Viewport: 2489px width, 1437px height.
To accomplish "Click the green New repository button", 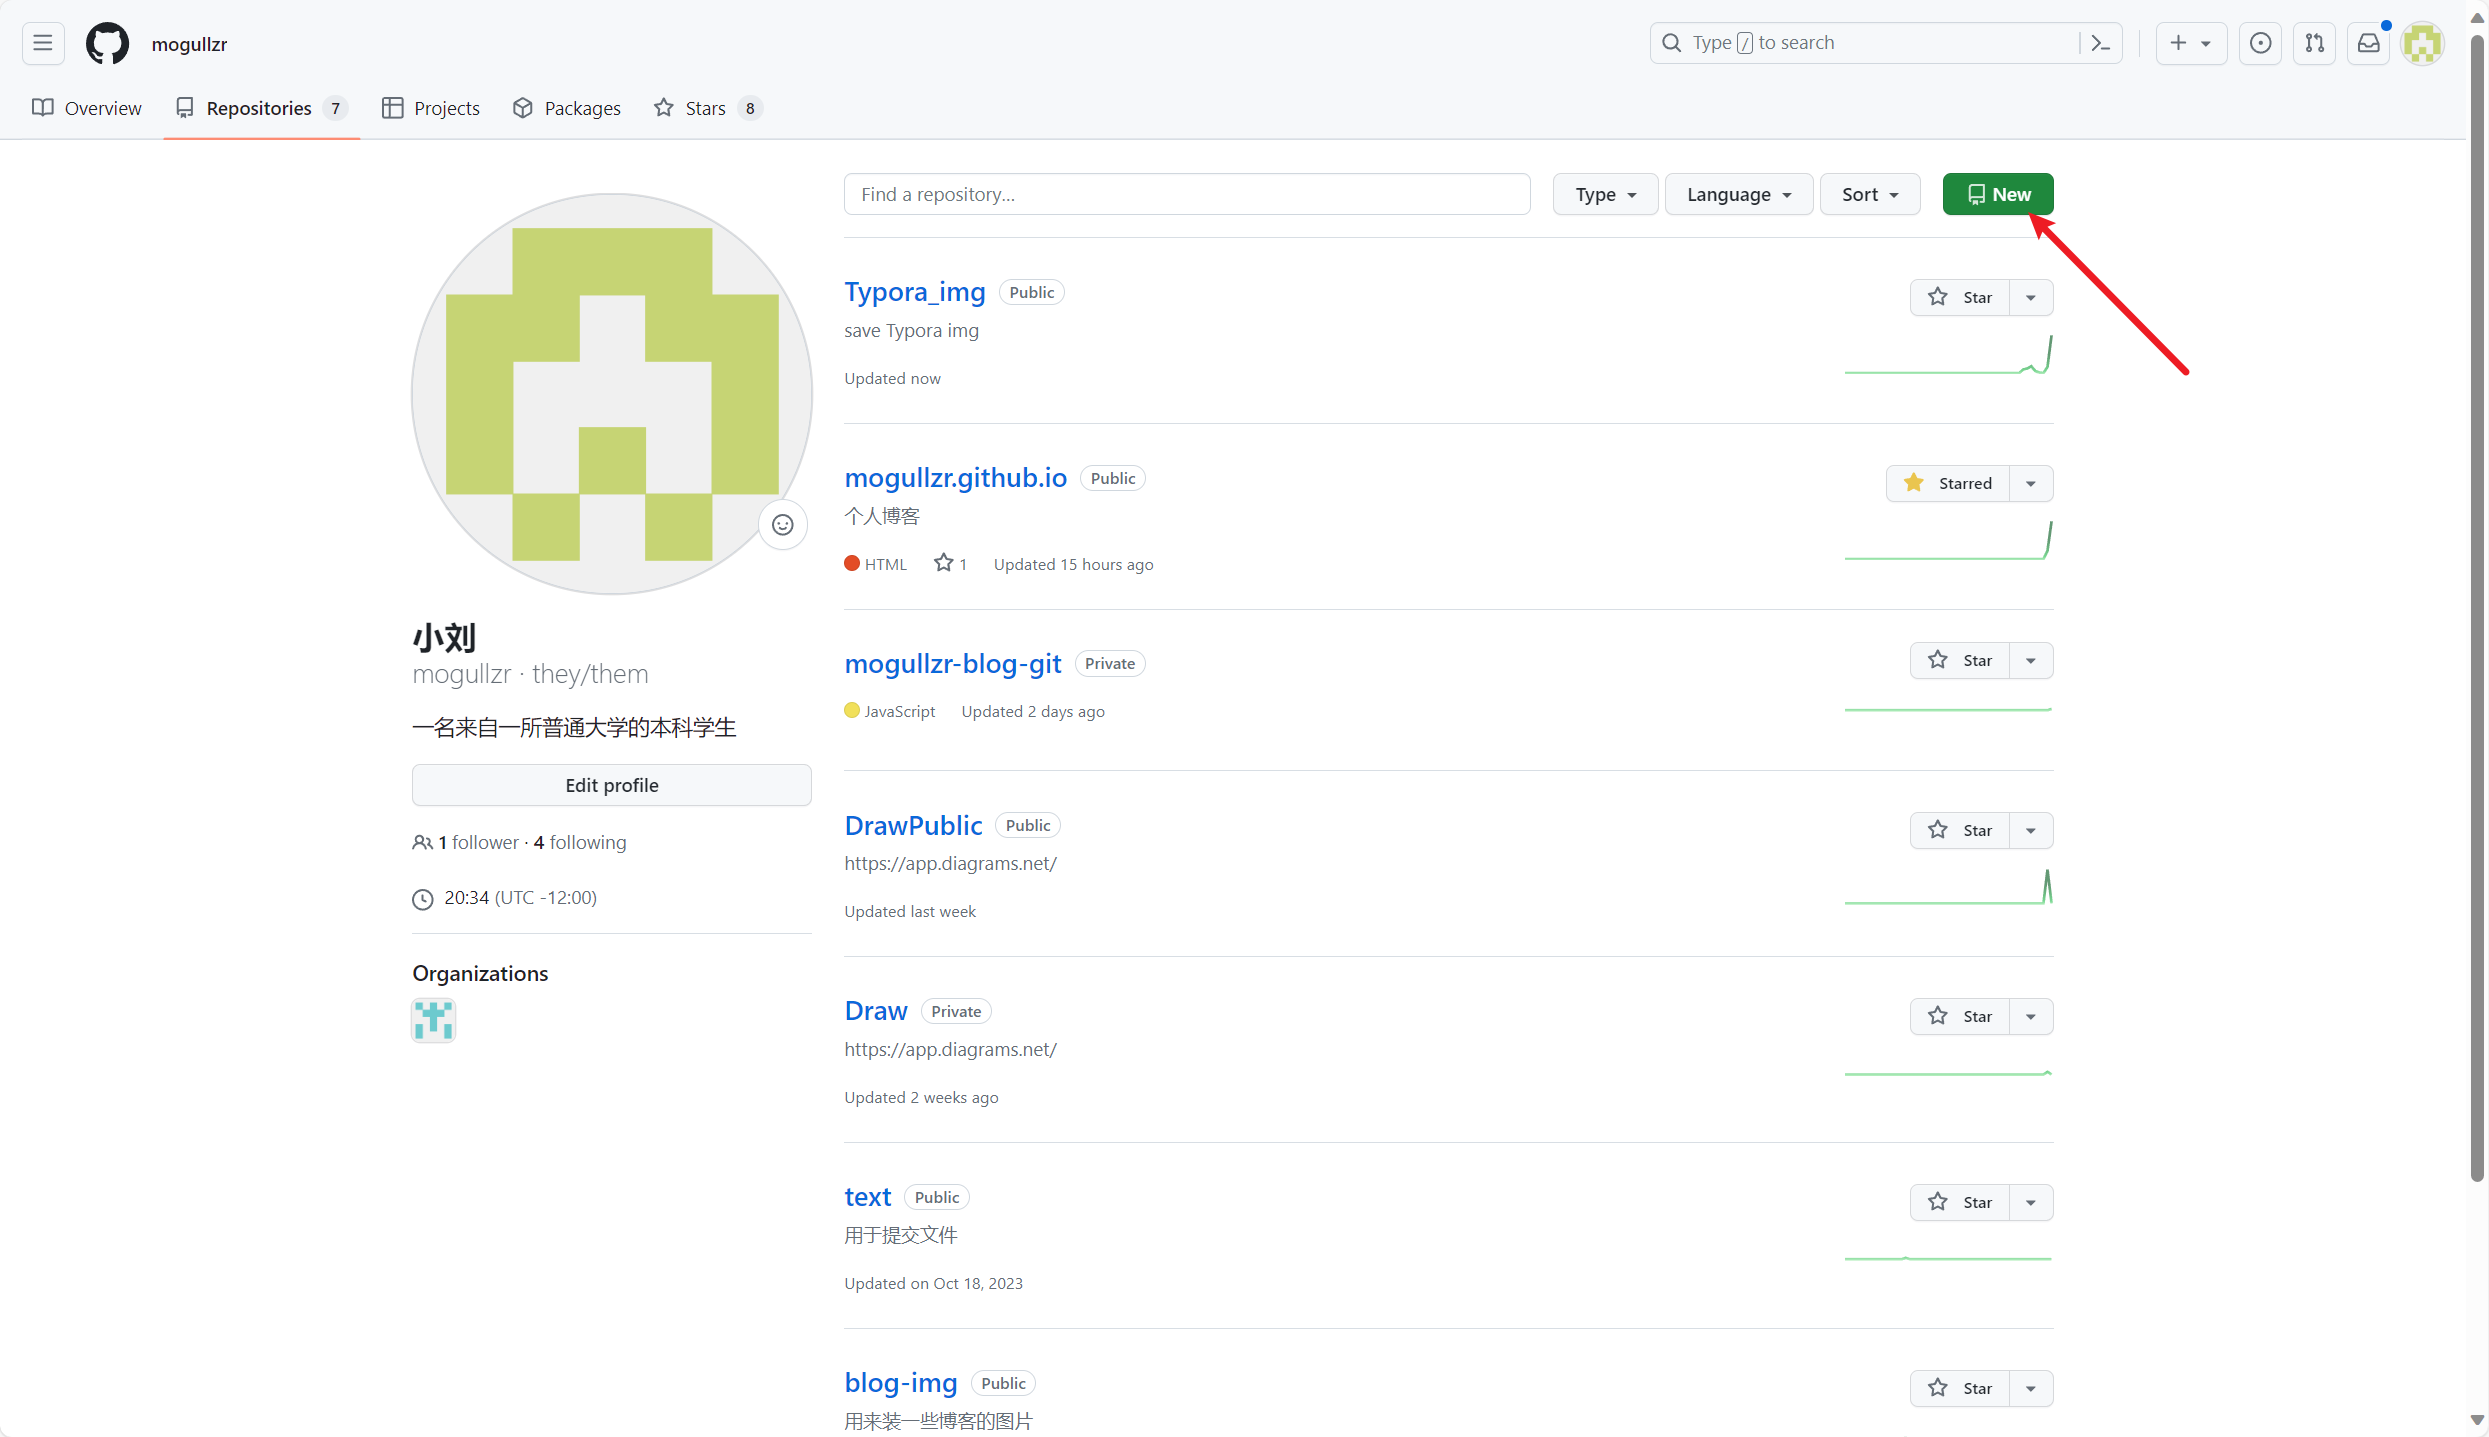I will pos(1997,194).
